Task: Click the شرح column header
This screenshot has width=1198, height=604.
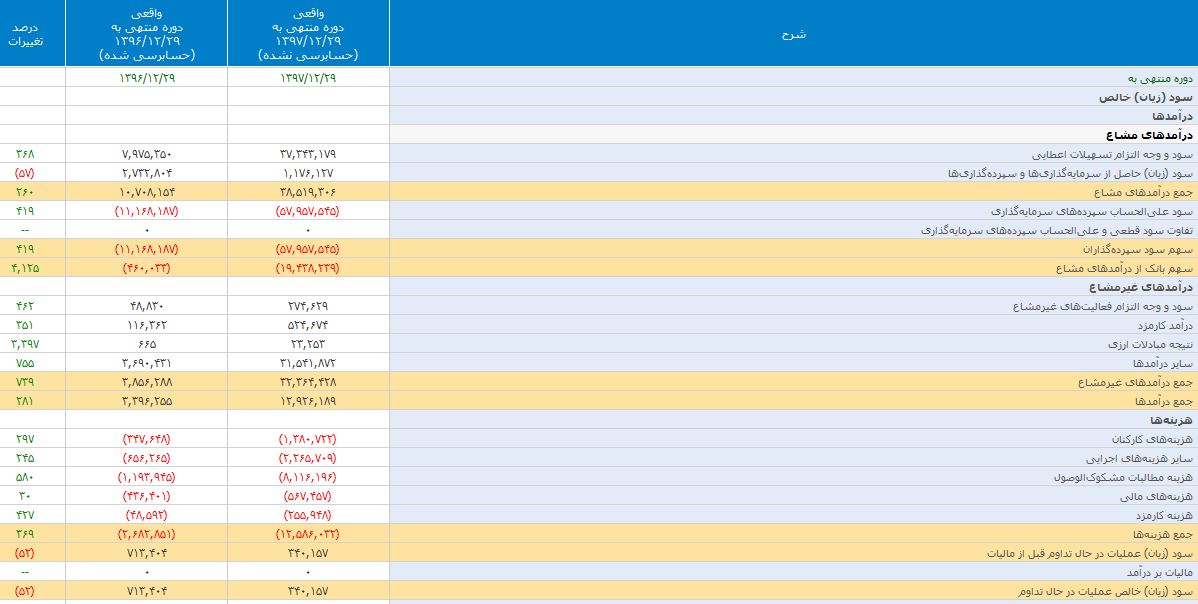Action: pos(793,34)
